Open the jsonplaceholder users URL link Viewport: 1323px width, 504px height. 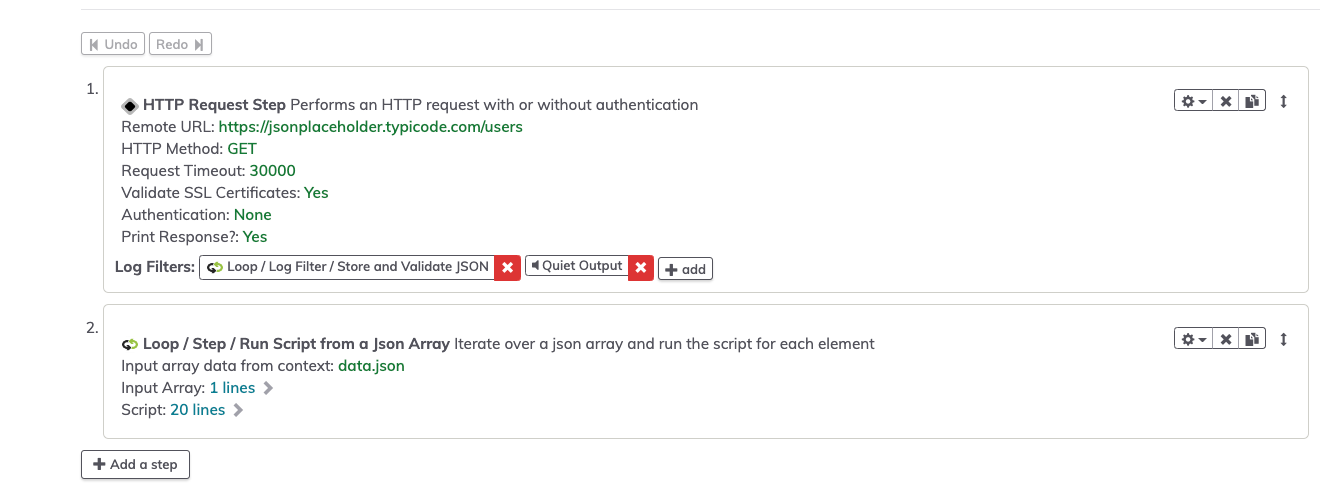coord(370,127)
